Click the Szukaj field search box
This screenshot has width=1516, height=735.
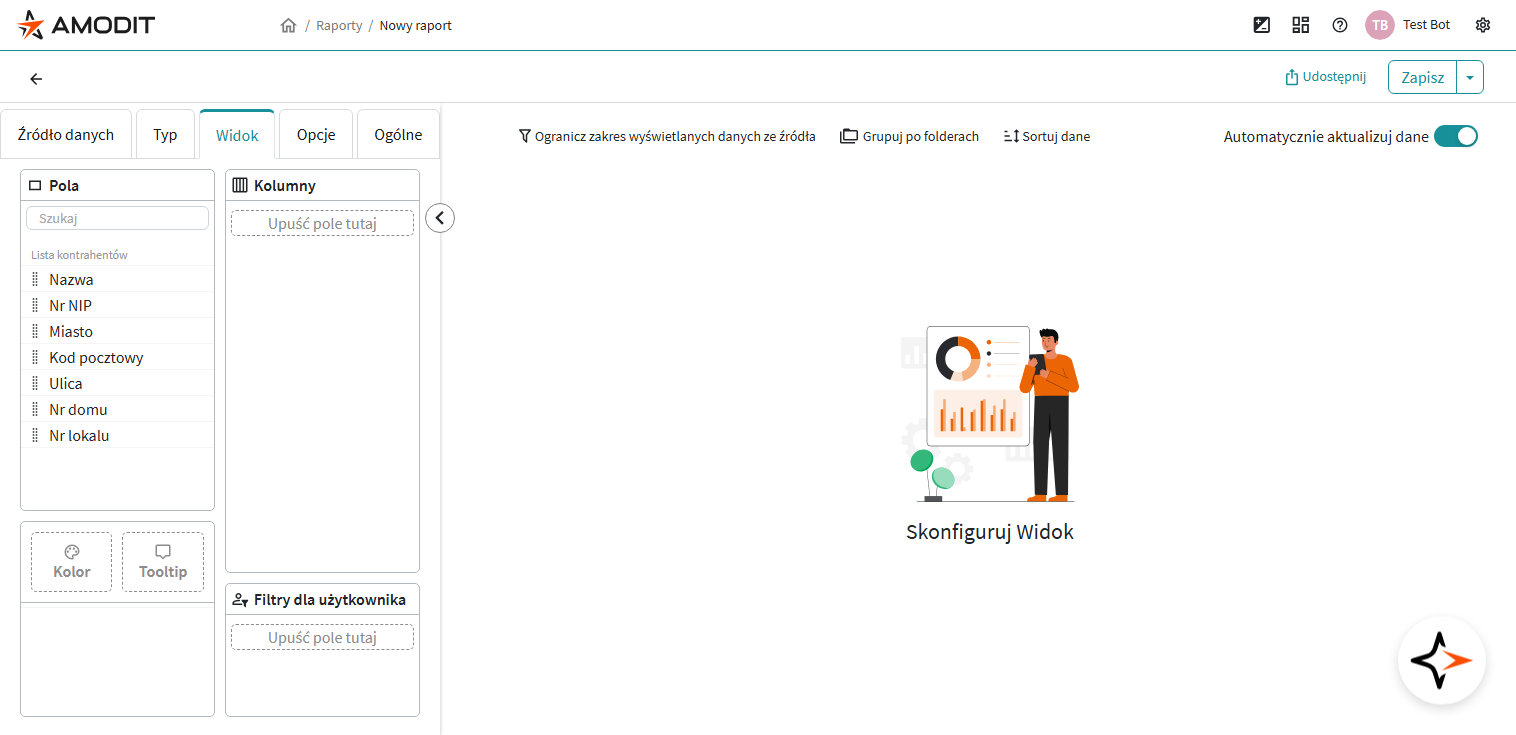pos(118,218)
